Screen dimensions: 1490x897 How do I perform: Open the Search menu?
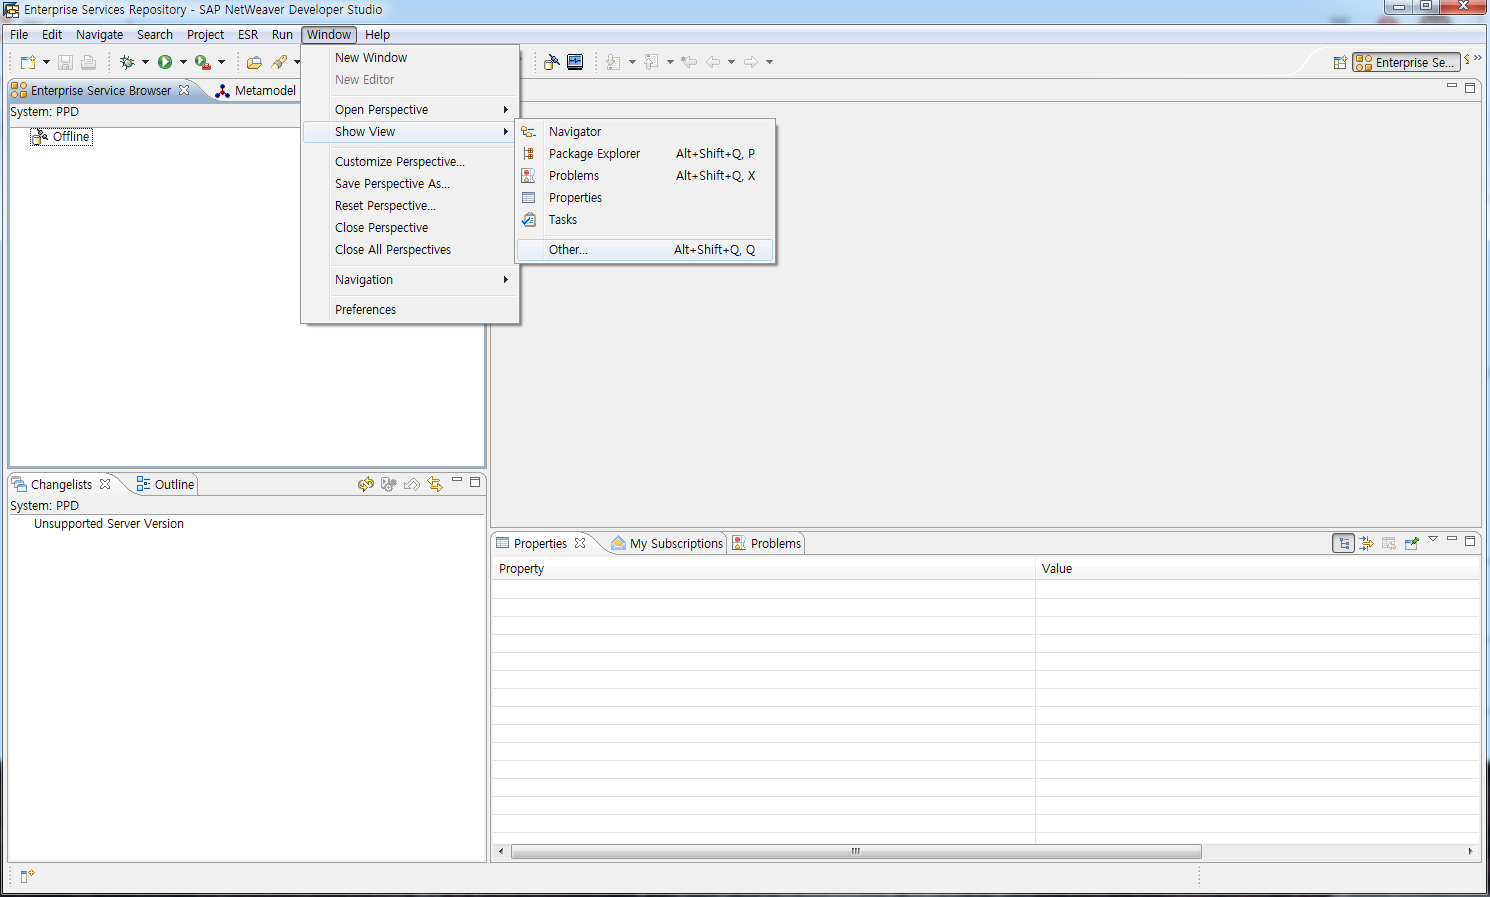coord(155,34)
